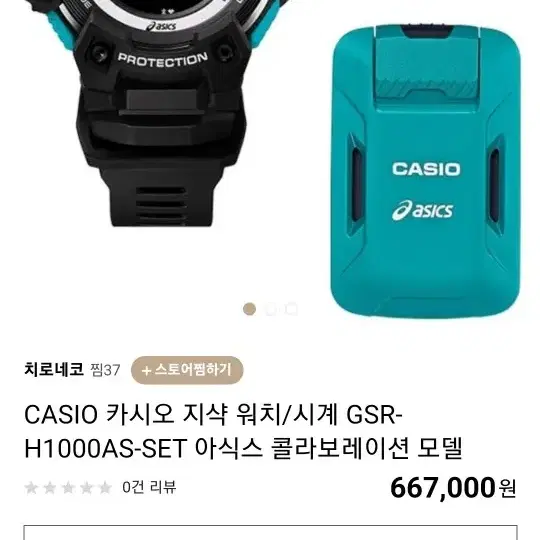Viewport: 540px width, 540px height.
Task: Tap the asics logo on watch bezel
Action: tap(161, 26)
